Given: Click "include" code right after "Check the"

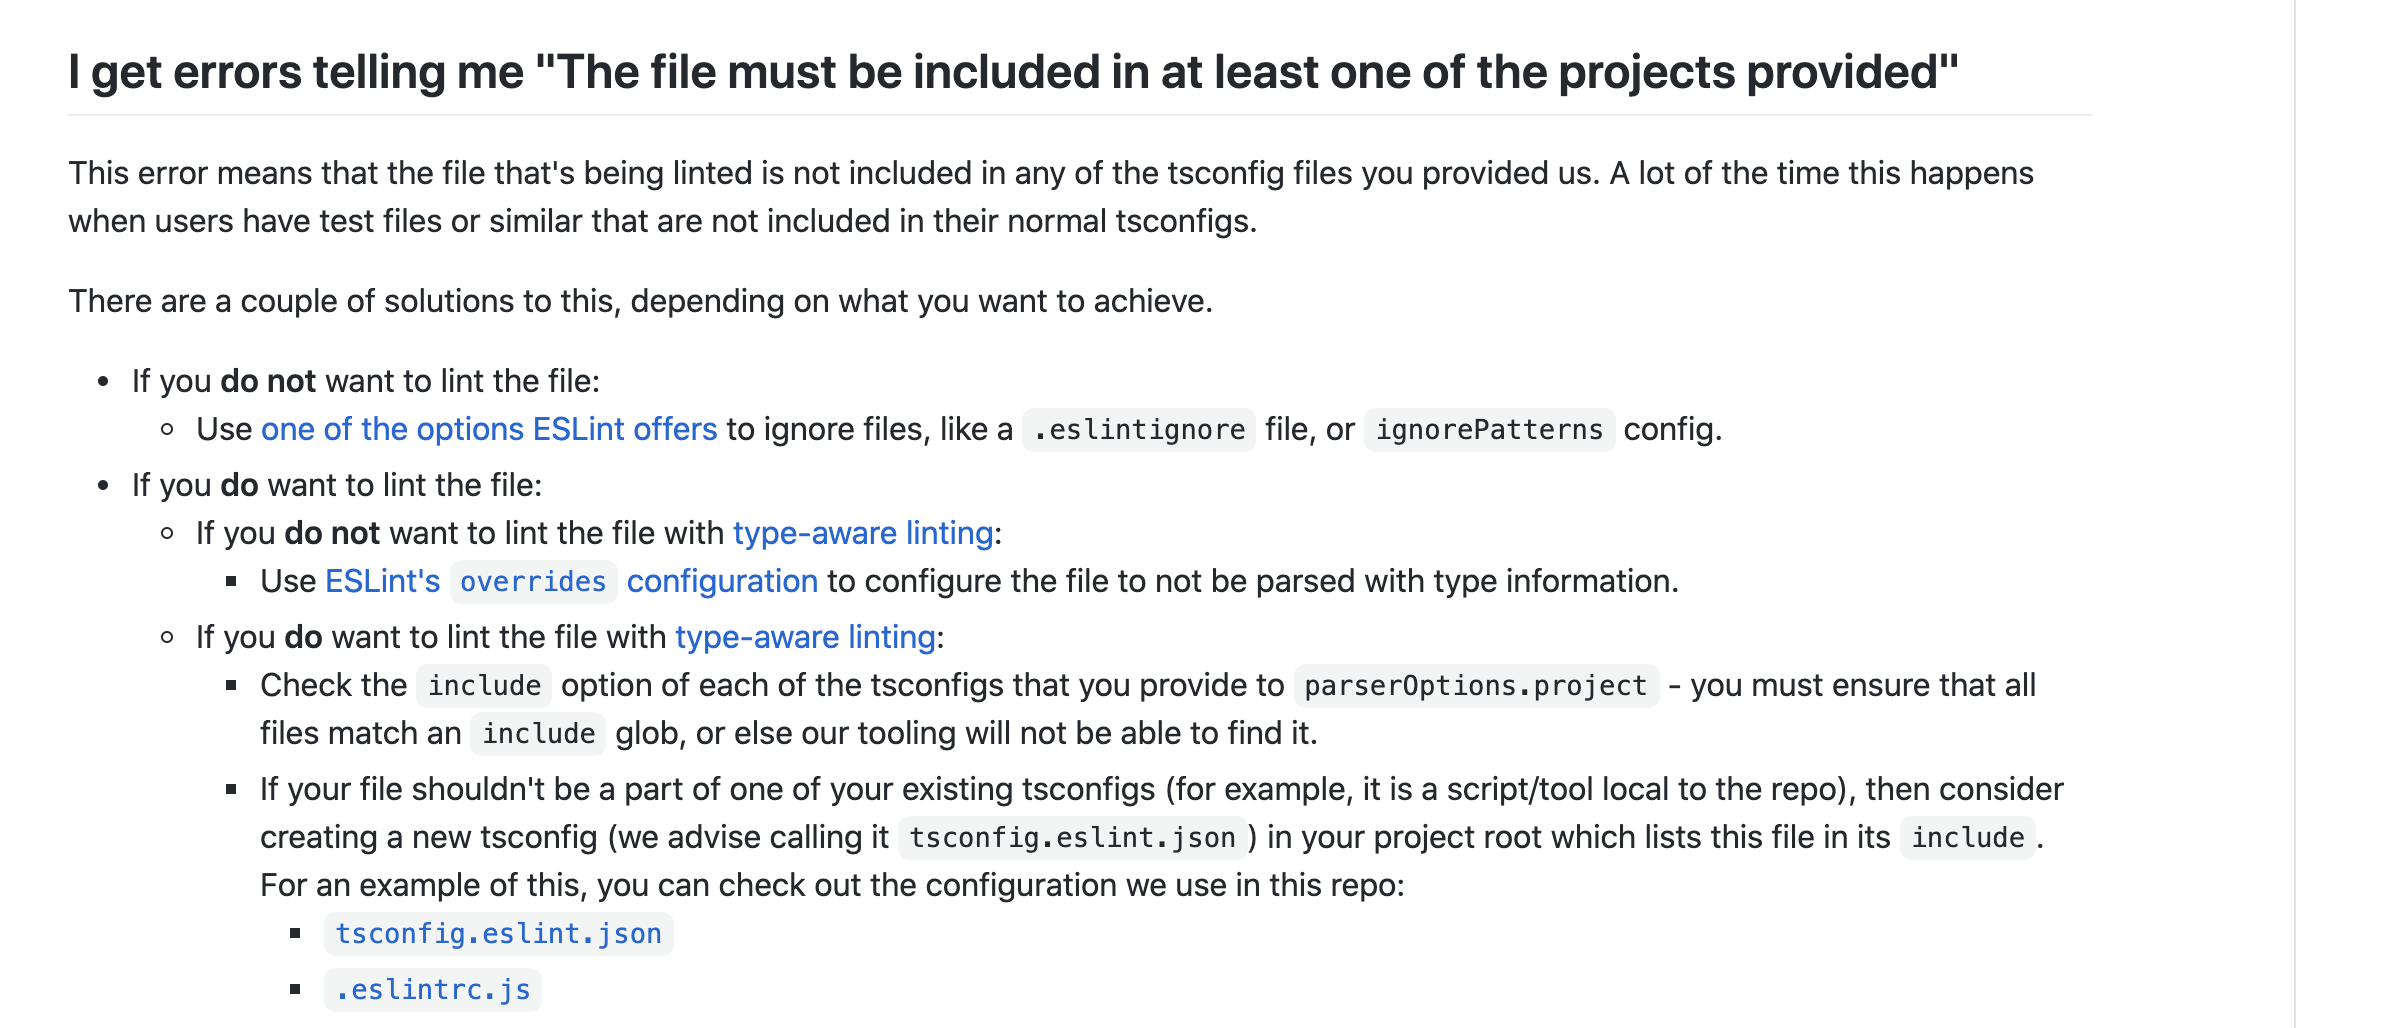Looking at the screenshot, I should click(484, 686).
